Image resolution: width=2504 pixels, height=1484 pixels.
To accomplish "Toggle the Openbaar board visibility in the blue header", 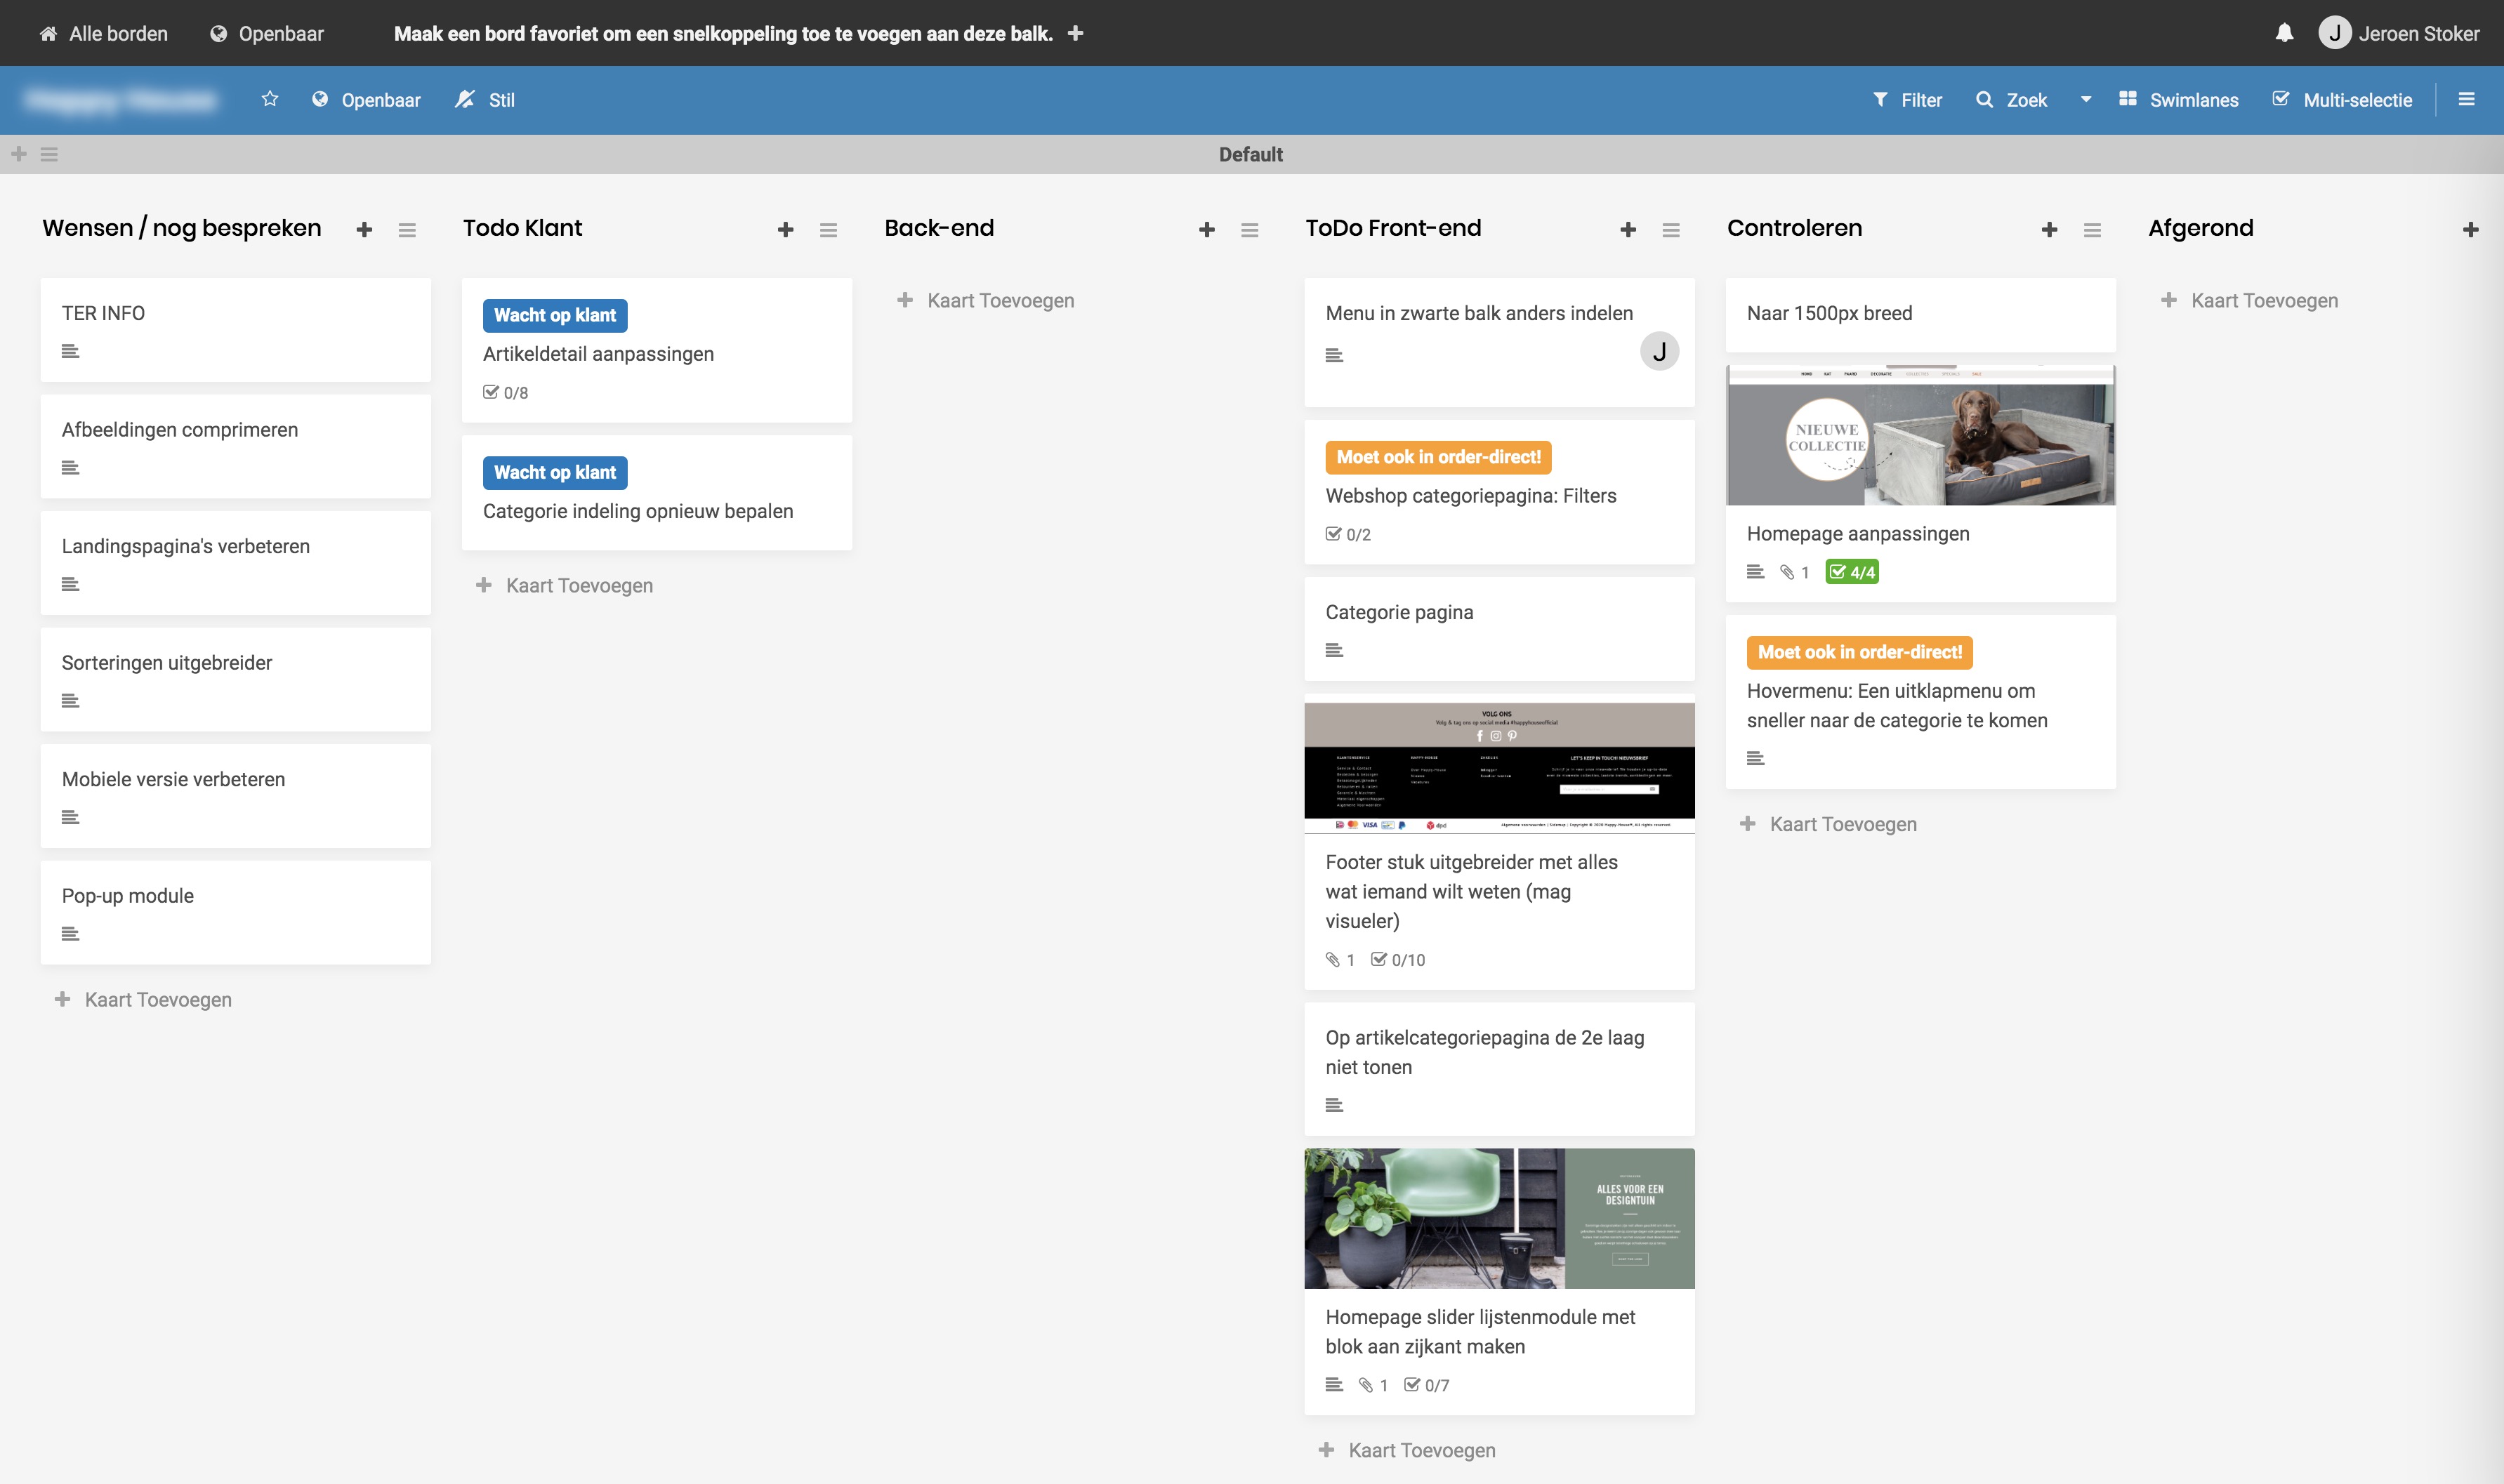I will [366, 100].
